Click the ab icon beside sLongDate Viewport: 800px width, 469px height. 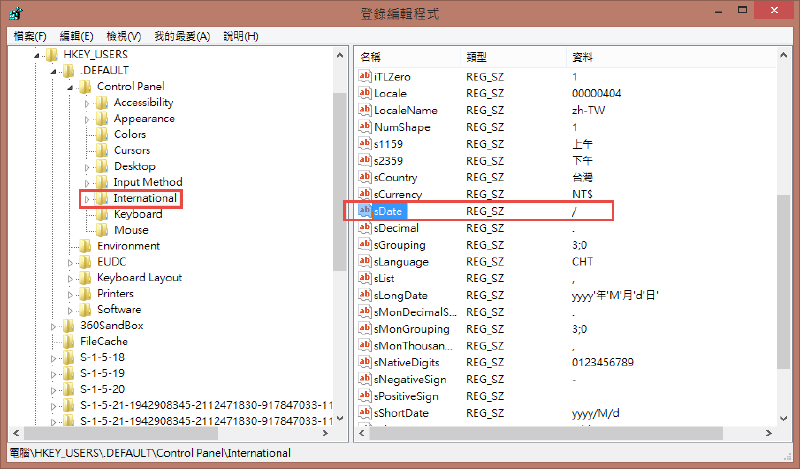365,296
